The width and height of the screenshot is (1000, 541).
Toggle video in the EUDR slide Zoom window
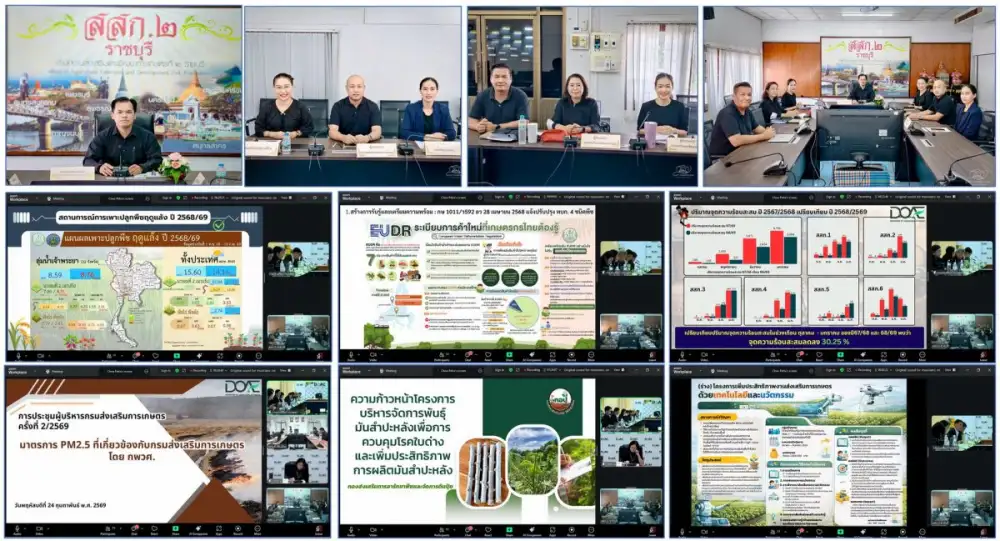373,355
